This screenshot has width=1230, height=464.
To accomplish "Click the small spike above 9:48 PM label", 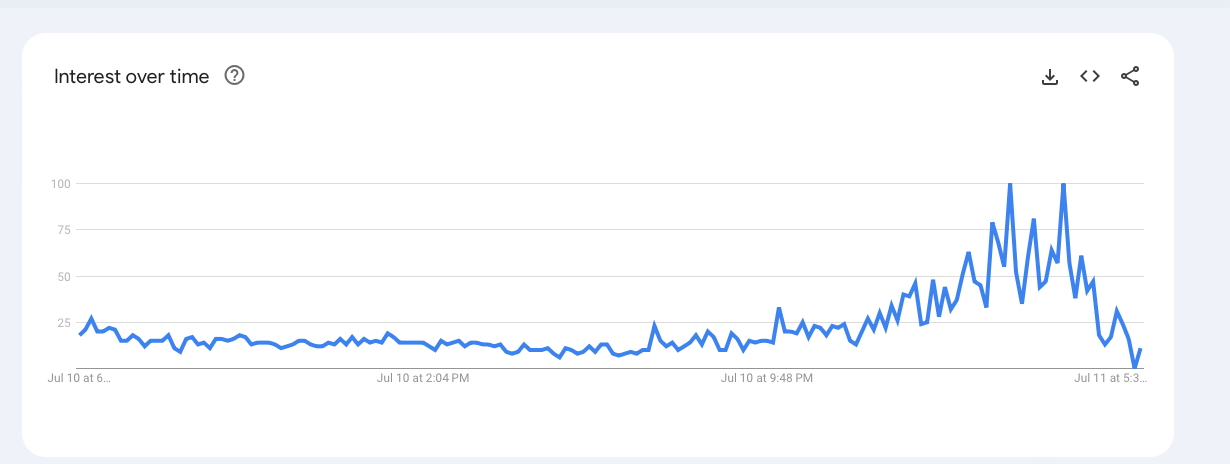I will 779,309.
